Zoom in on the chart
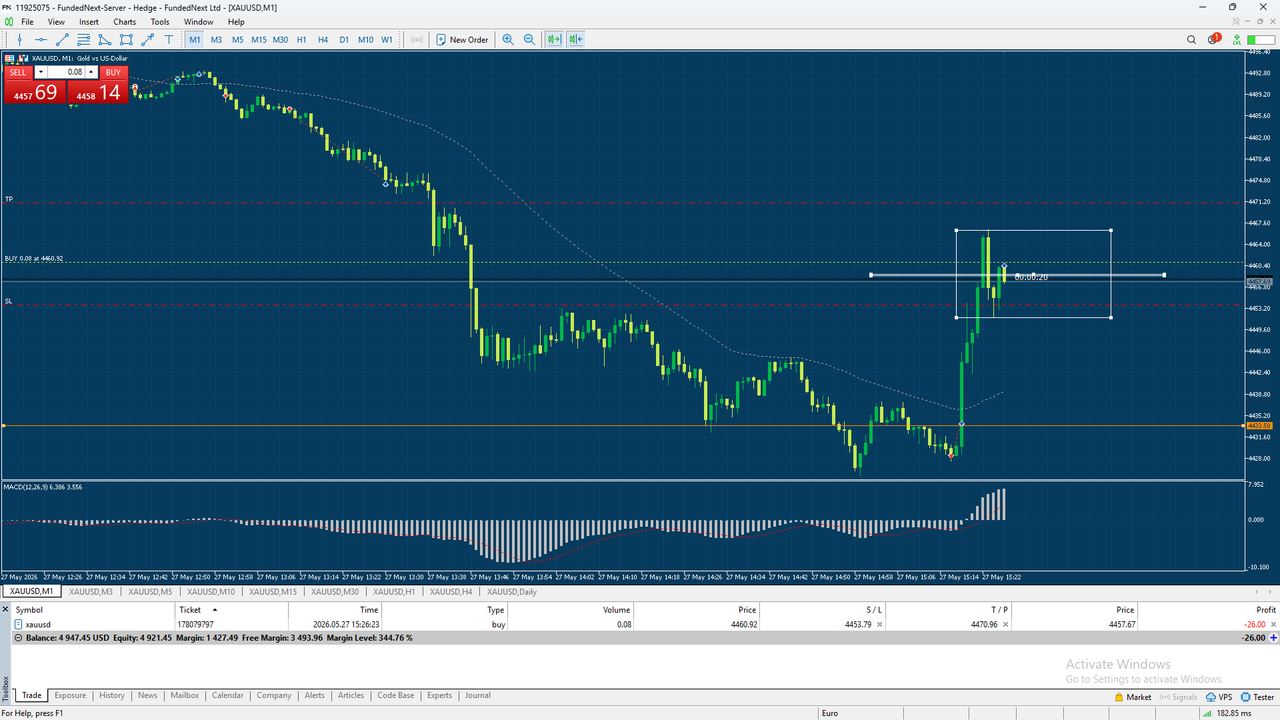Viewport: 1280px width, 720px height. [x=508, y=40]
